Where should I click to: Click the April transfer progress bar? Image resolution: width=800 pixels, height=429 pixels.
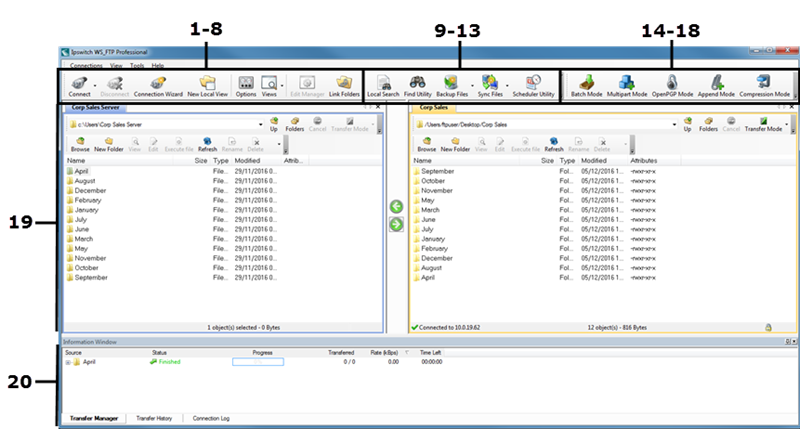[258, 362]
